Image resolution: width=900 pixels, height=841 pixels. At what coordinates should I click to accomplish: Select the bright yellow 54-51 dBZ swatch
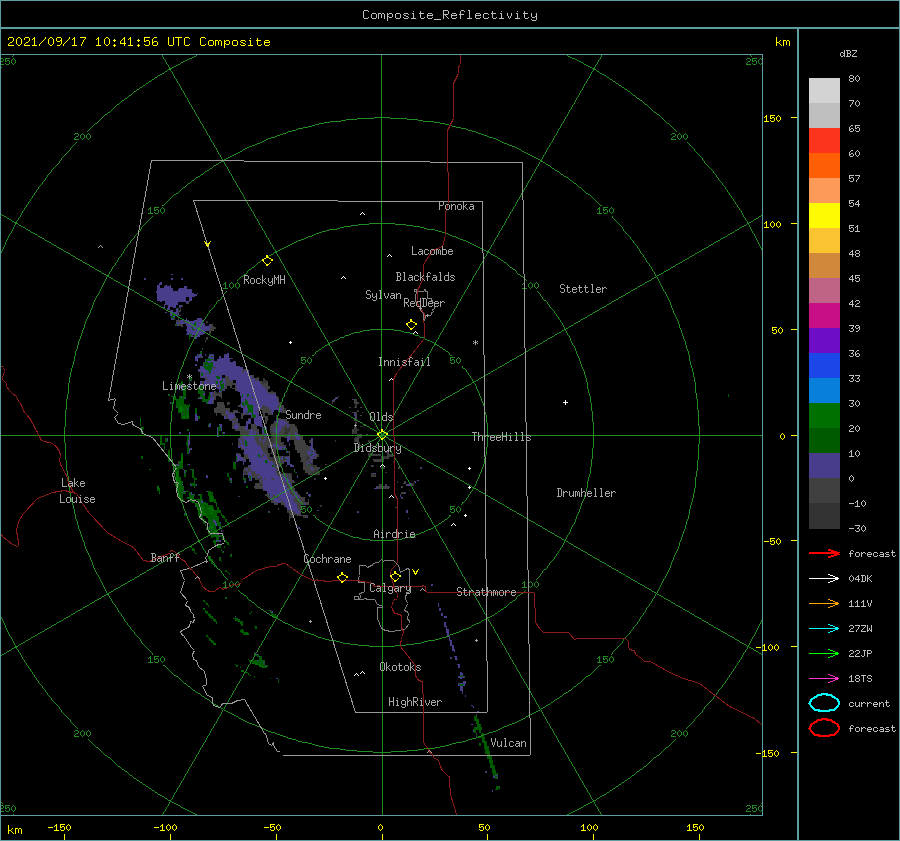pos(824,216)
